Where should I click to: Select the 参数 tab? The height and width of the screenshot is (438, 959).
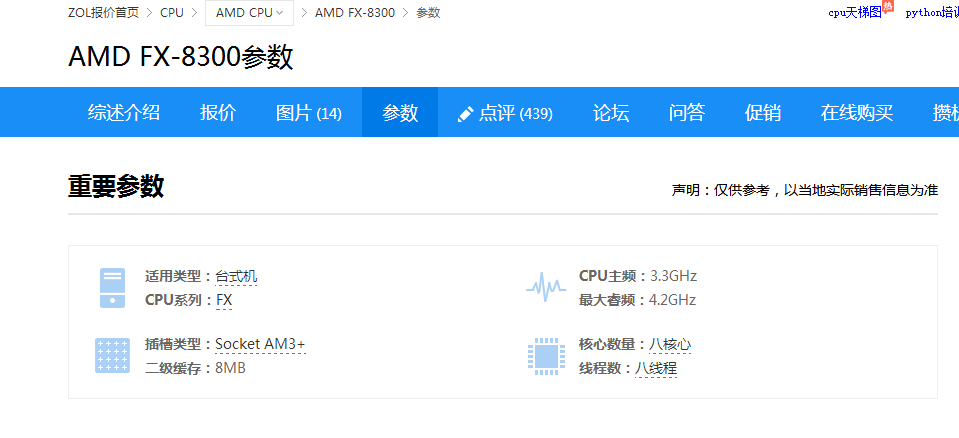point(400,113)
